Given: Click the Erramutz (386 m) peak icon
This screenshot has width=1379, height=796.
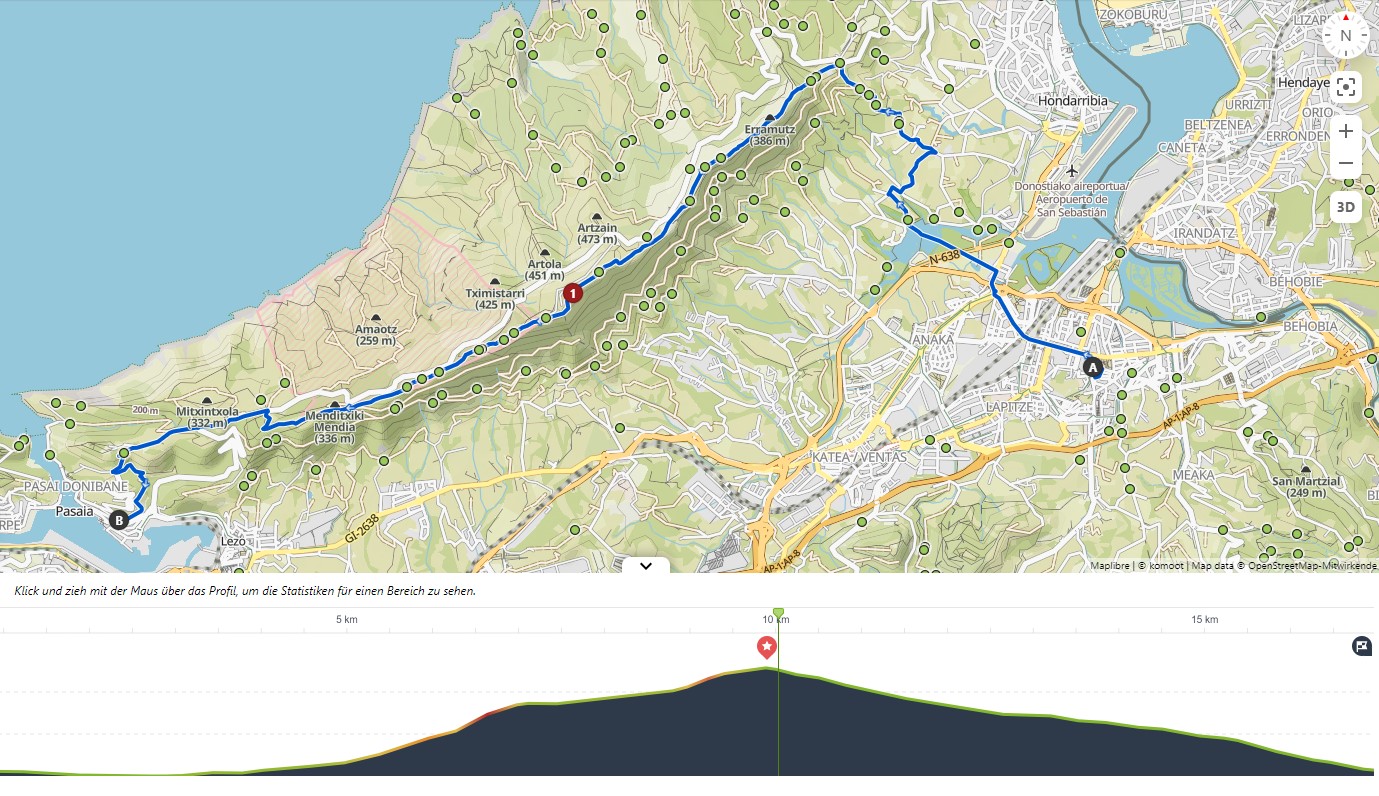Looking at the screenshot, I should [769, 118].
